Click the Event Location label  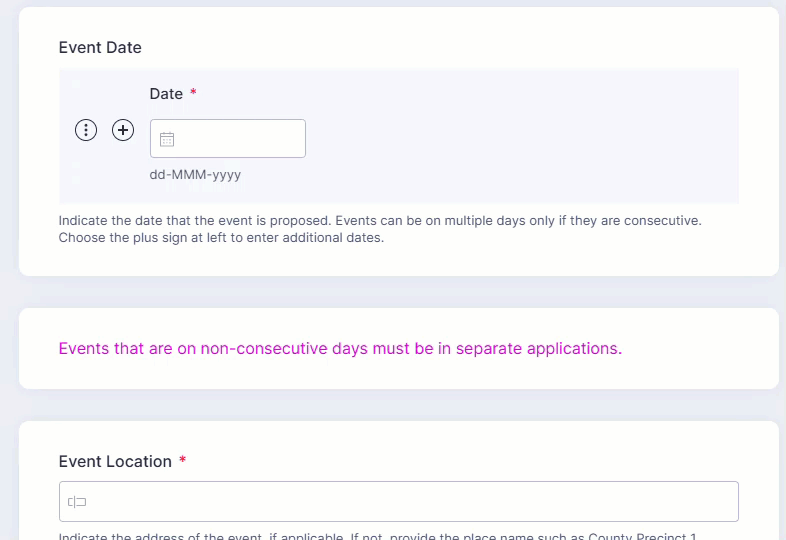[x=115, y=461]
